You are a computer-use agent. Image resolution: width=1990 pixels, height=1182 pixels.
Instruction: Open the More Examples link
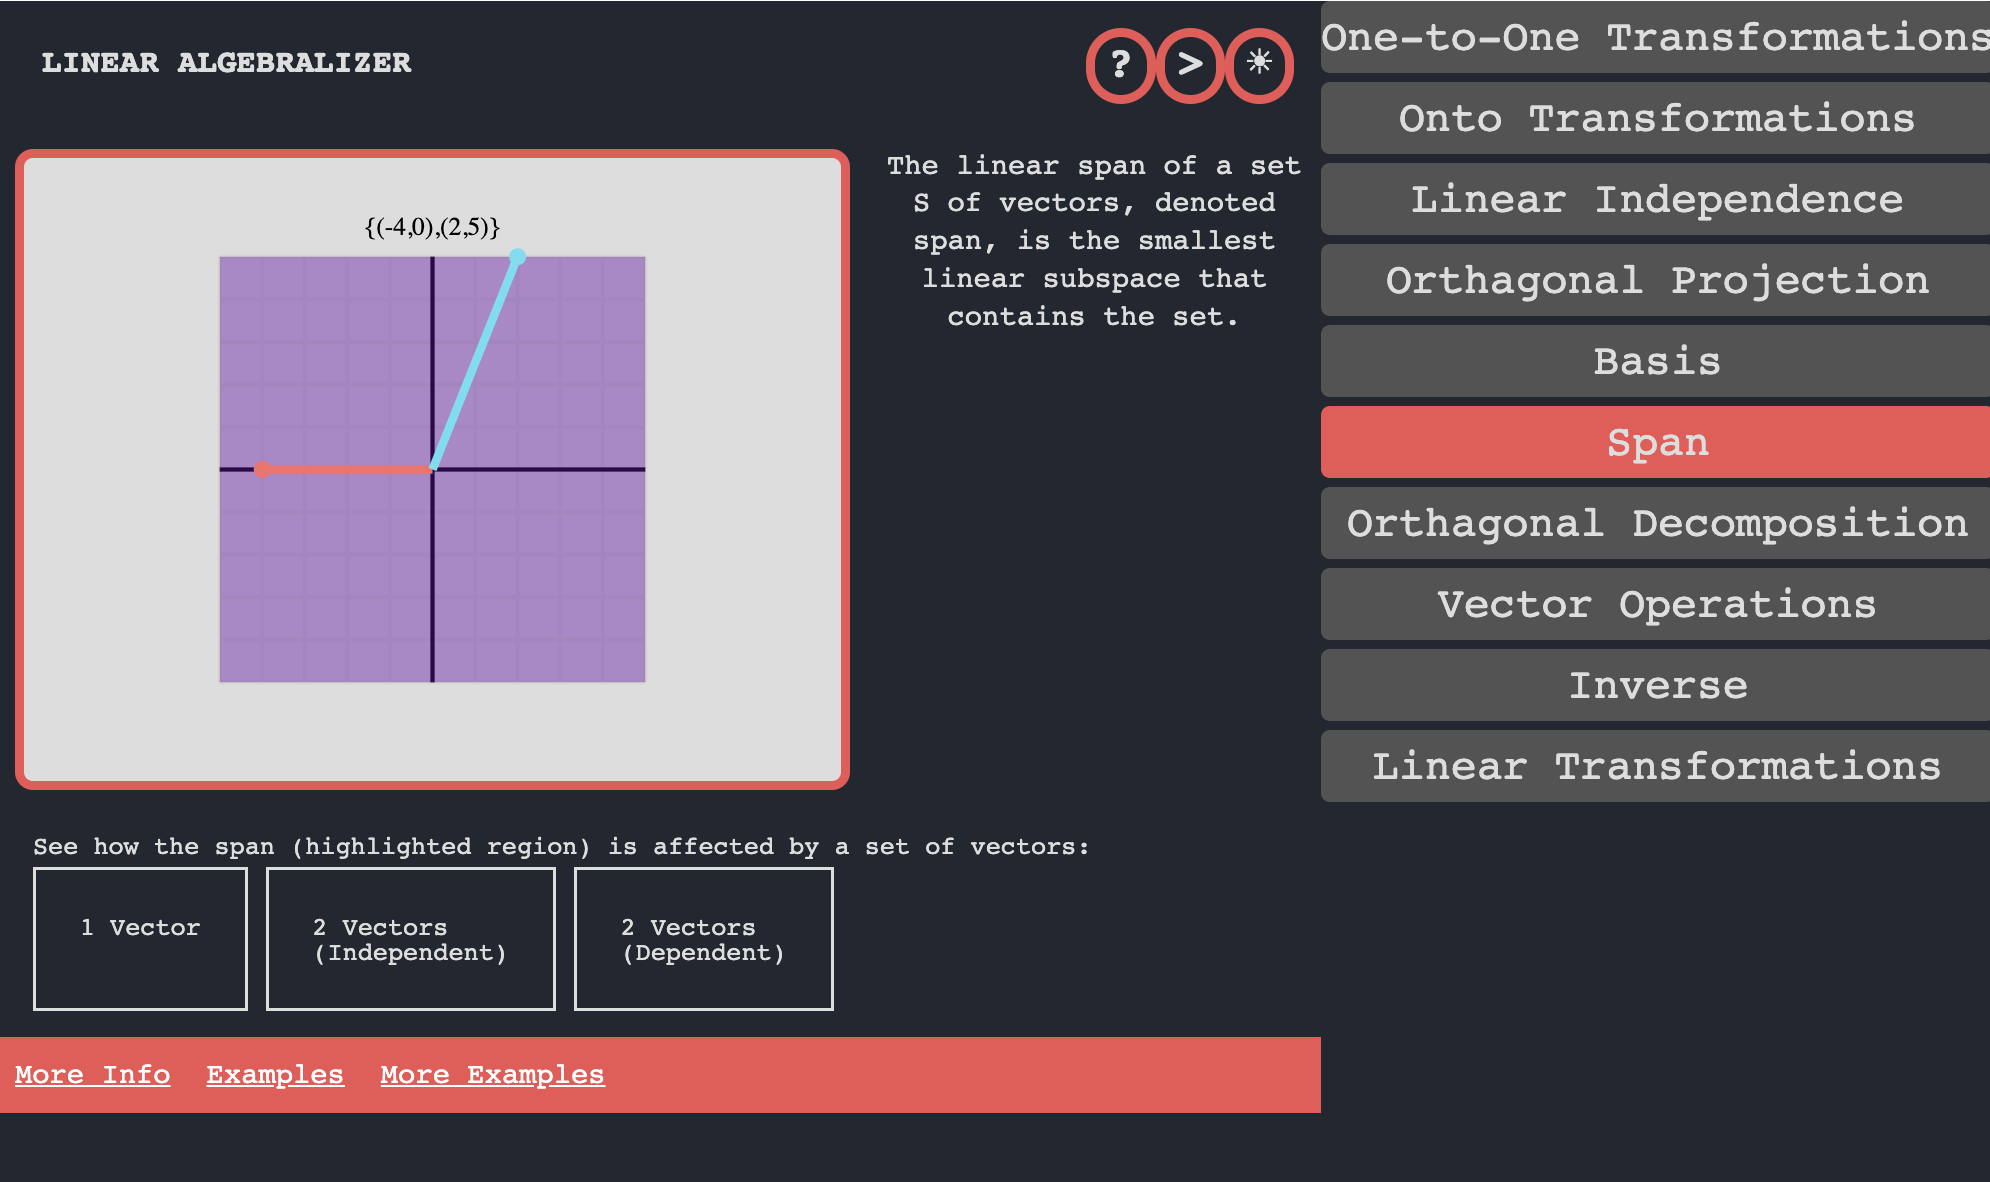(492, 1075)
